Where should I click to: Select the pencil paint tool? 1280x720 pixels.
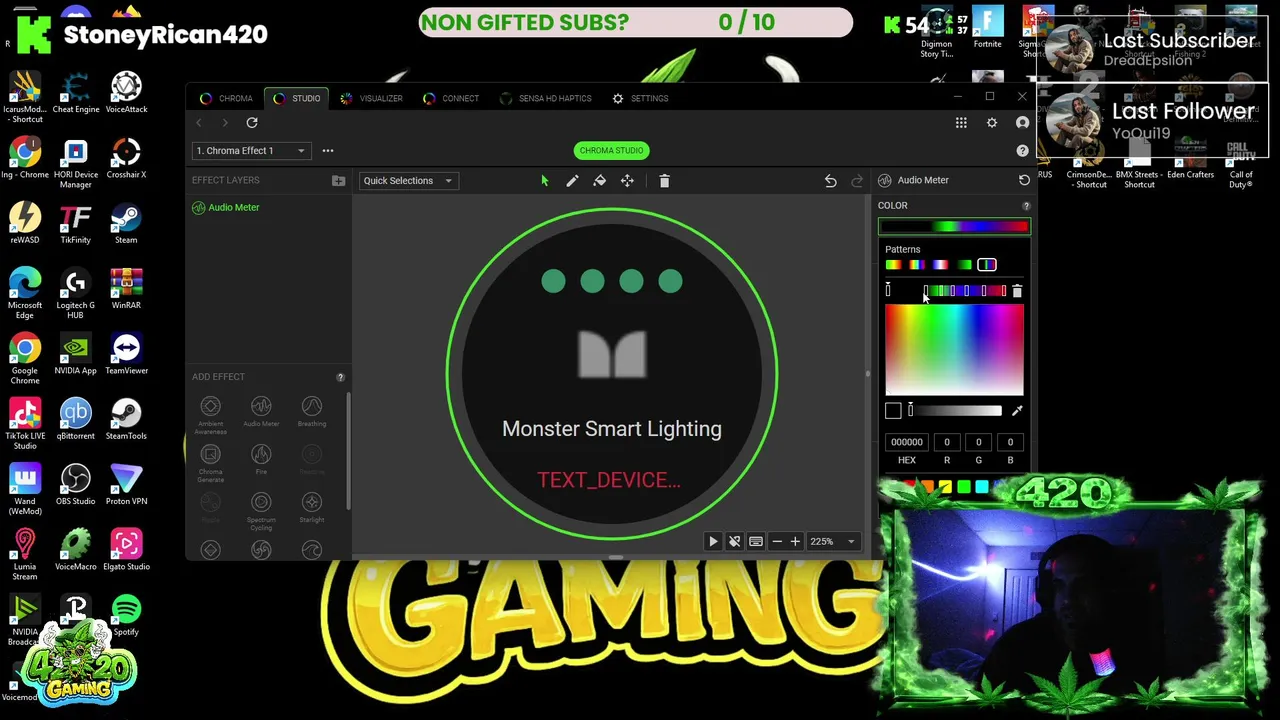[572, 181]
